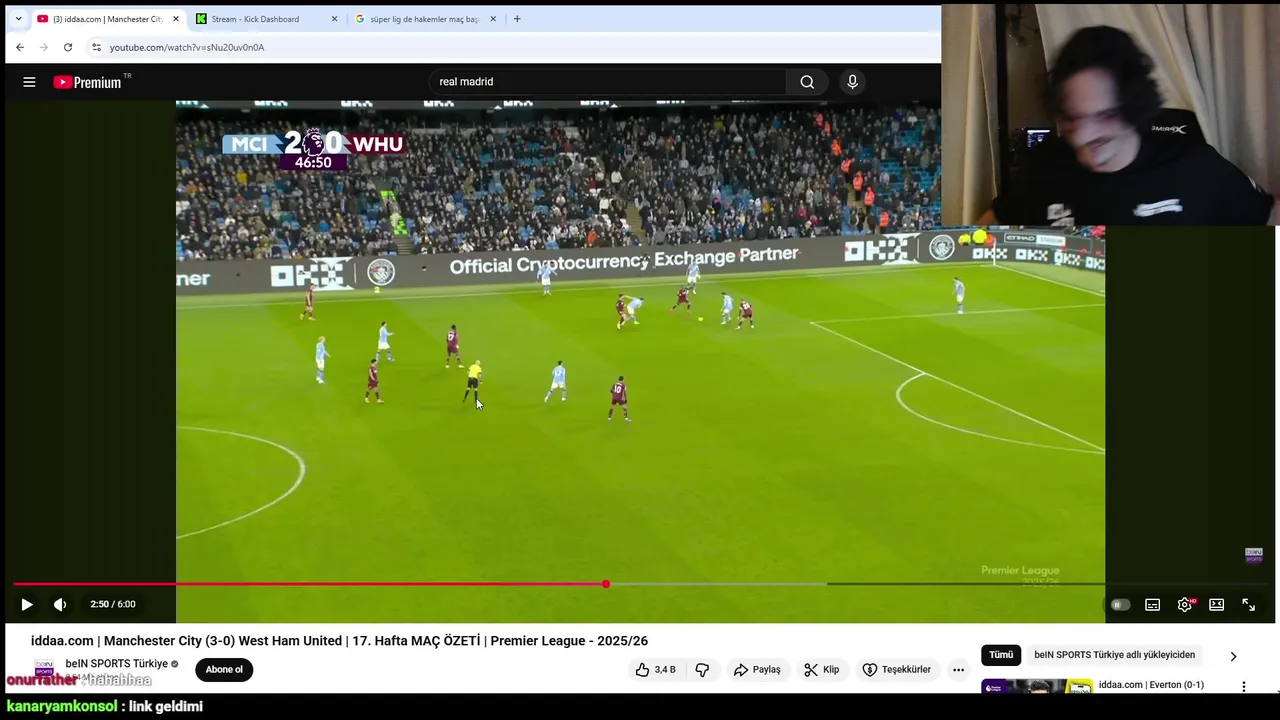Go to YouTube Premium home logo

pyautogui.click(x=91, y=82)
